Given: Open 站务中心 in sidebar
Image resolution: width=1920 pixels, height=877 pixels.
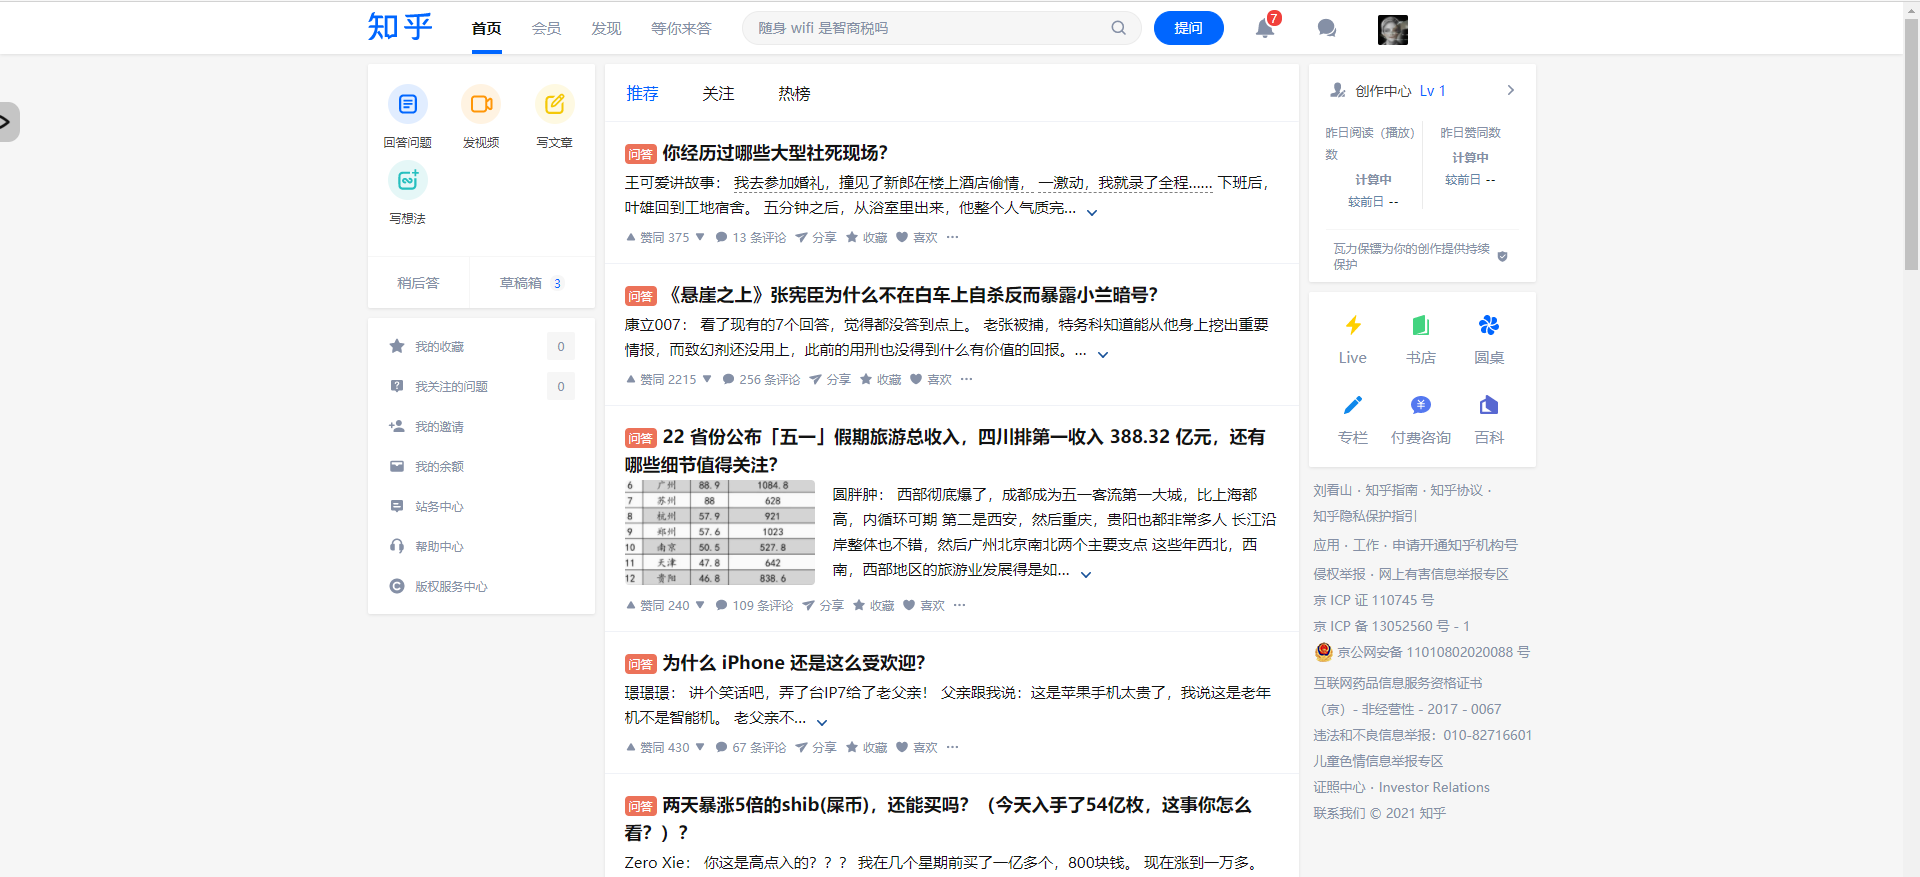Looking at the screenshot, I should tap(481, 506).
